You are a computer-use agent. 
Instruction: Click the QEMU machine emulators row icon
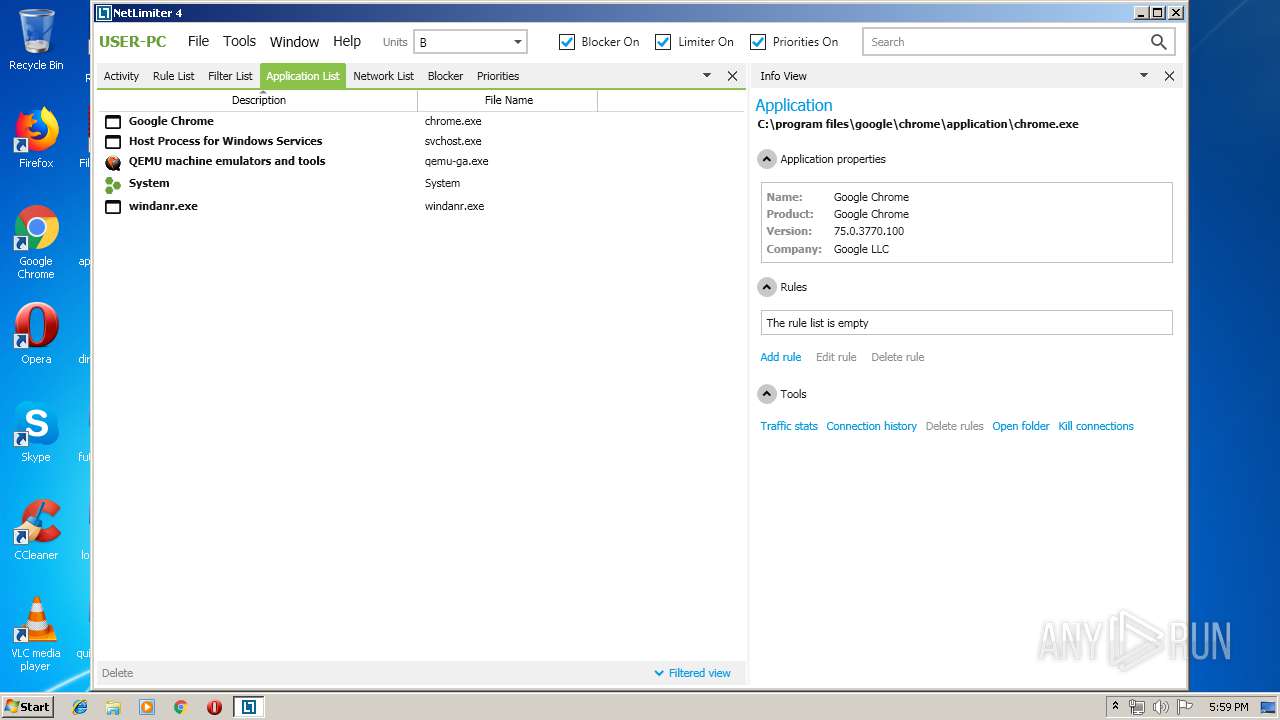pyautogui.click(x=113, y=162)
